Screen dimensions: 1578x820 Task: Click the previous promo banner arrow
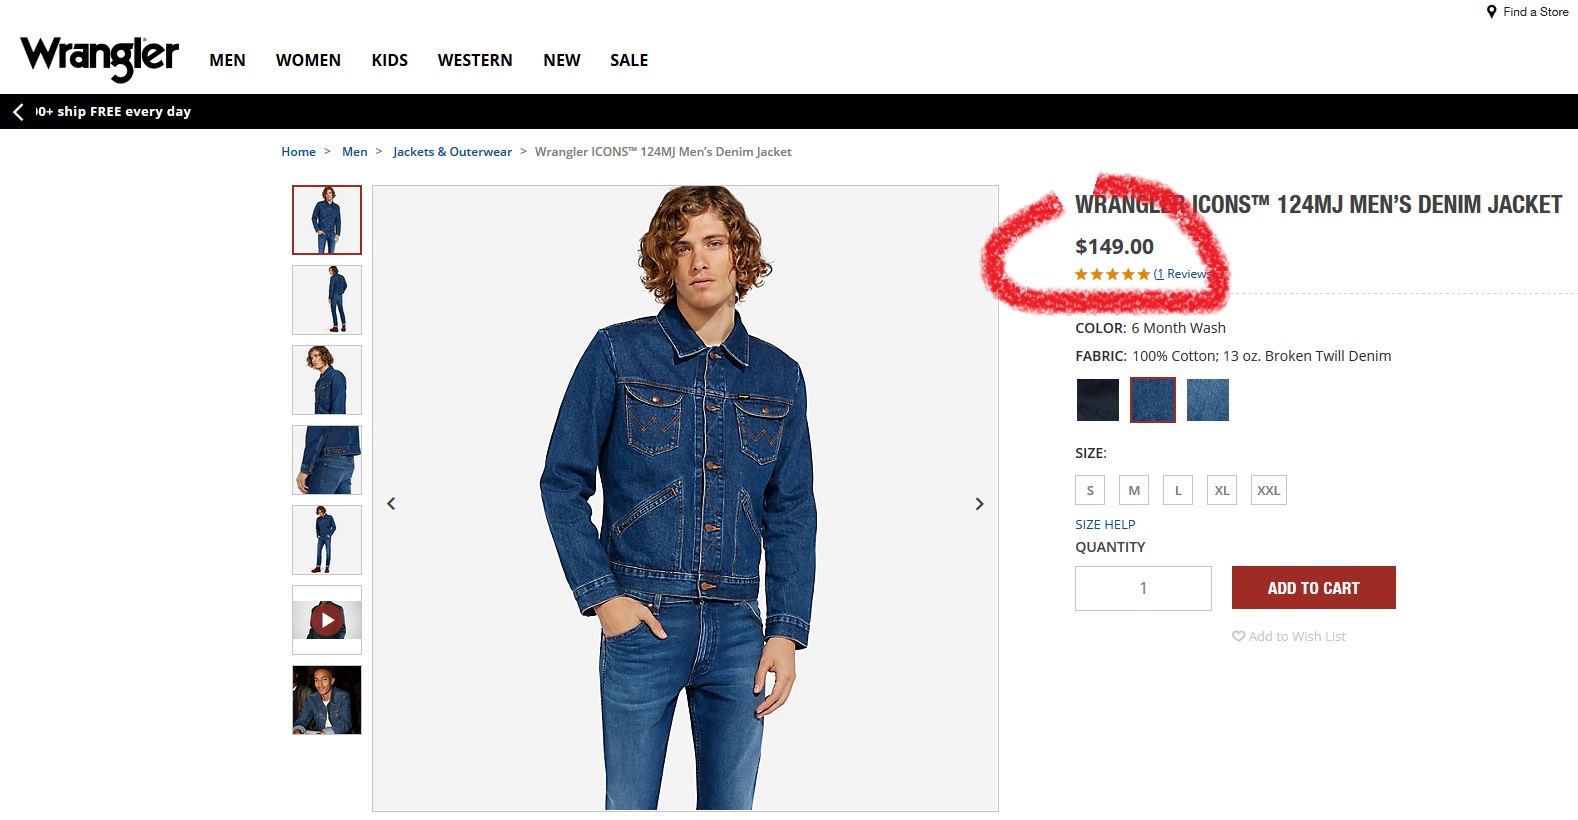click(18, 112)
